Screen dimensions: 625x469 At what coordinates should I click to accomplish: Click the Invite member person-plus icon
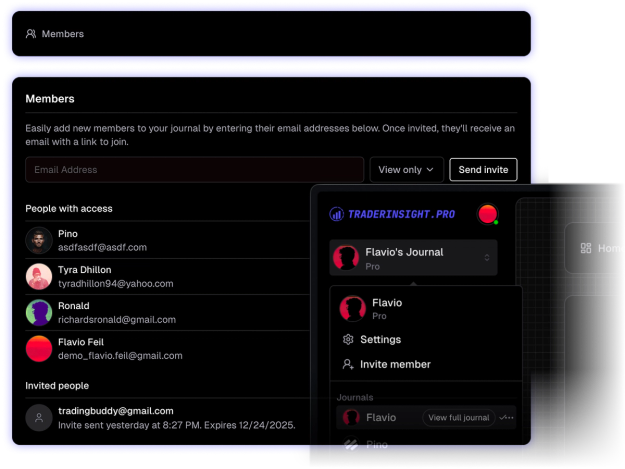[348, 364]
